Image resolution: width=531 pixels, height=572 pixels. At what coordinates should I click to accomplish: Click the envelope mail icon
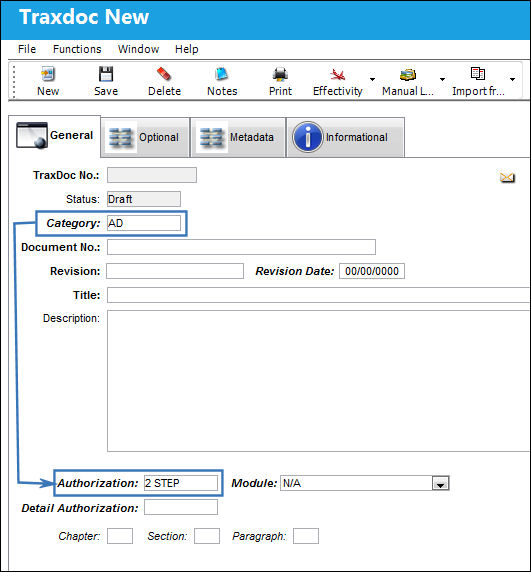point(507,178)
